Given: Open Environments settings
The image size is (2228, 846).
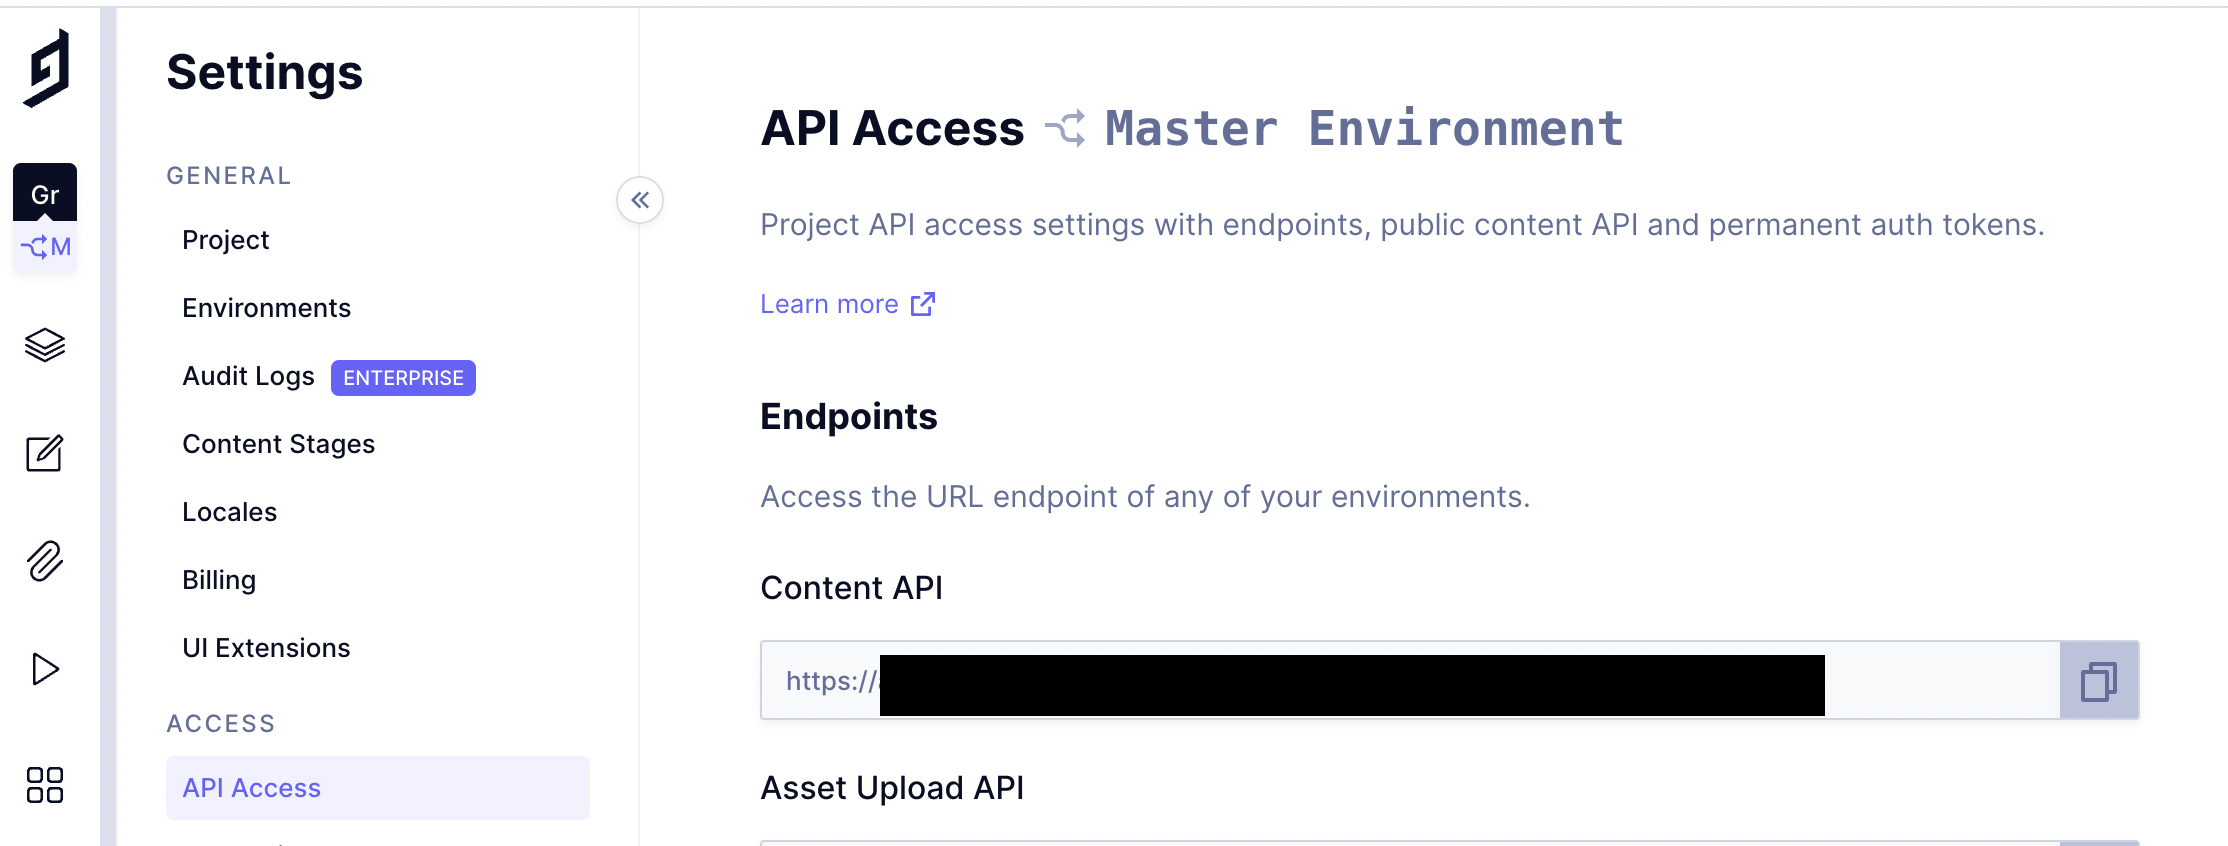Looking at the screenshot, I should pyautogui.click(x=267, y=308).
